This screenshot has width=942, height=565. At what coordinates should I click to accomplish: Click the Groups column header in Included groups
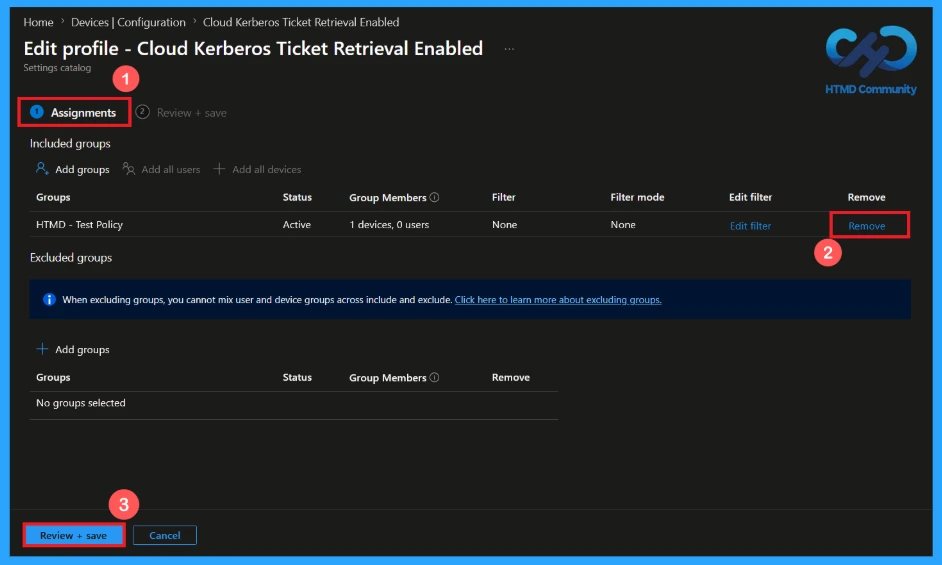tap(53, 197)
